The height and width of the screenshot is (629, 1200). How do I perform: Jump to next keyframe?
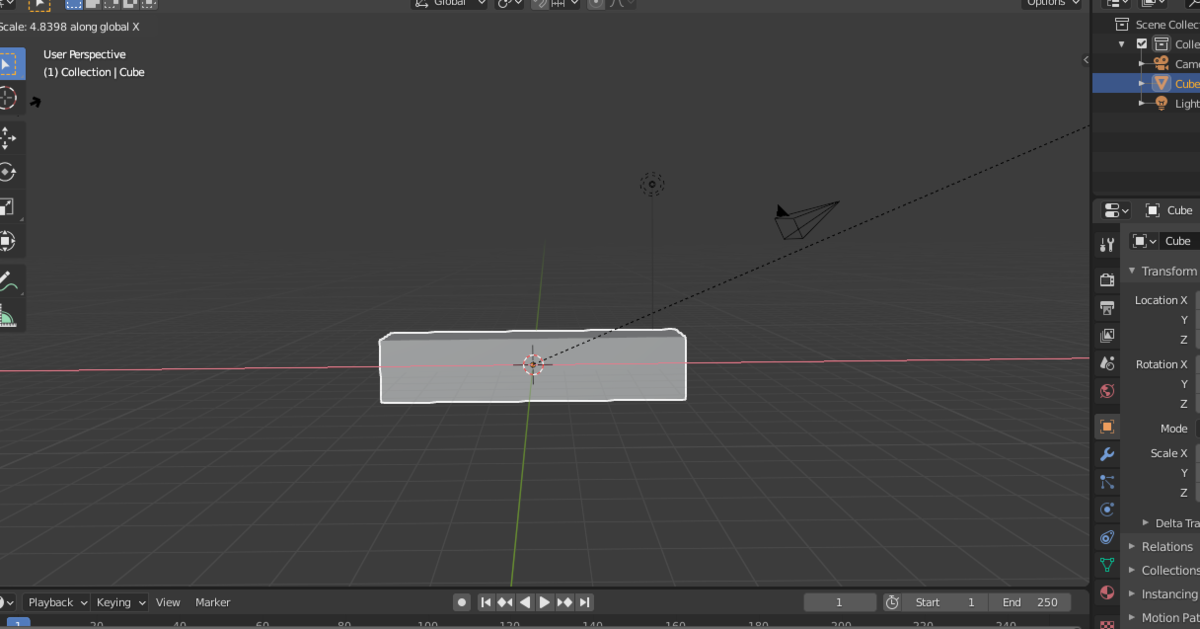click(x=565, y=602)
